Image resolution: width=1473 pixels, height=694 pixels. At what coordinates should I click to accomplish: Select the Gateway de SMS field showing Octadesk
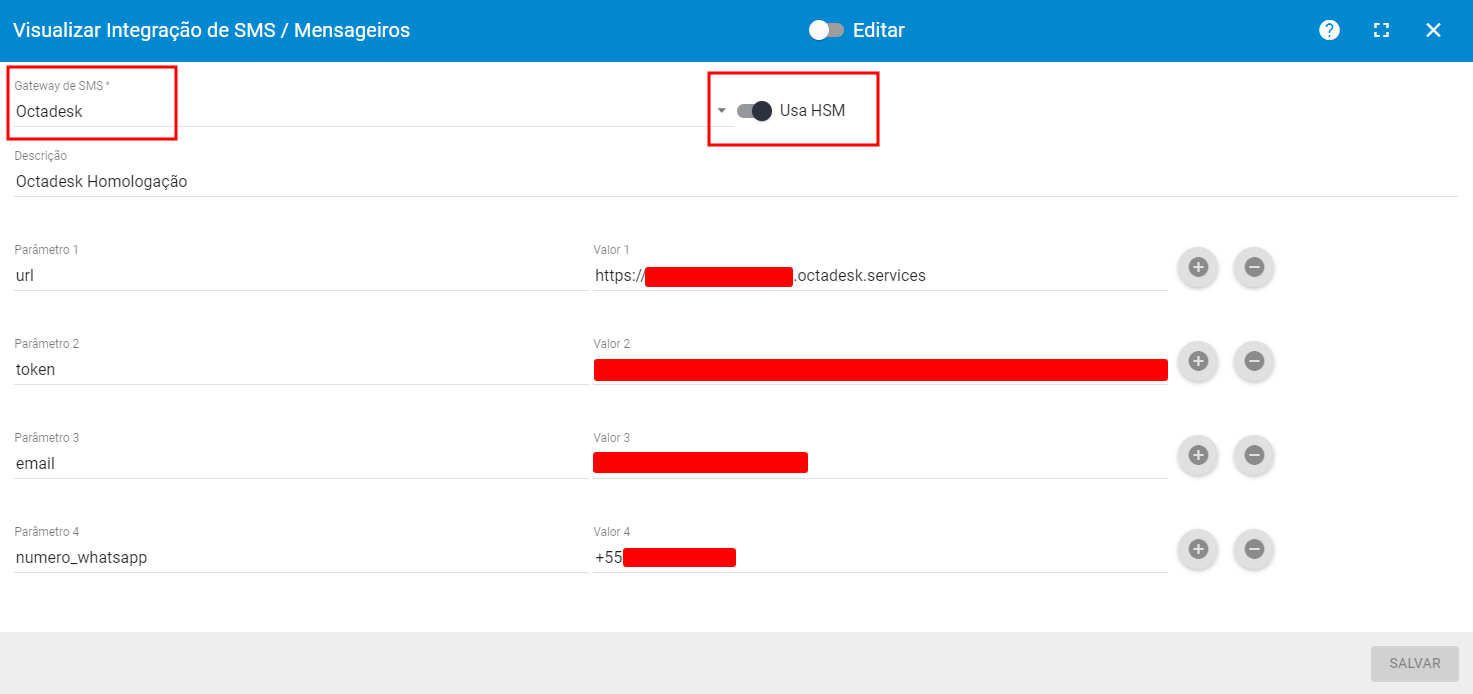[374, 111]
